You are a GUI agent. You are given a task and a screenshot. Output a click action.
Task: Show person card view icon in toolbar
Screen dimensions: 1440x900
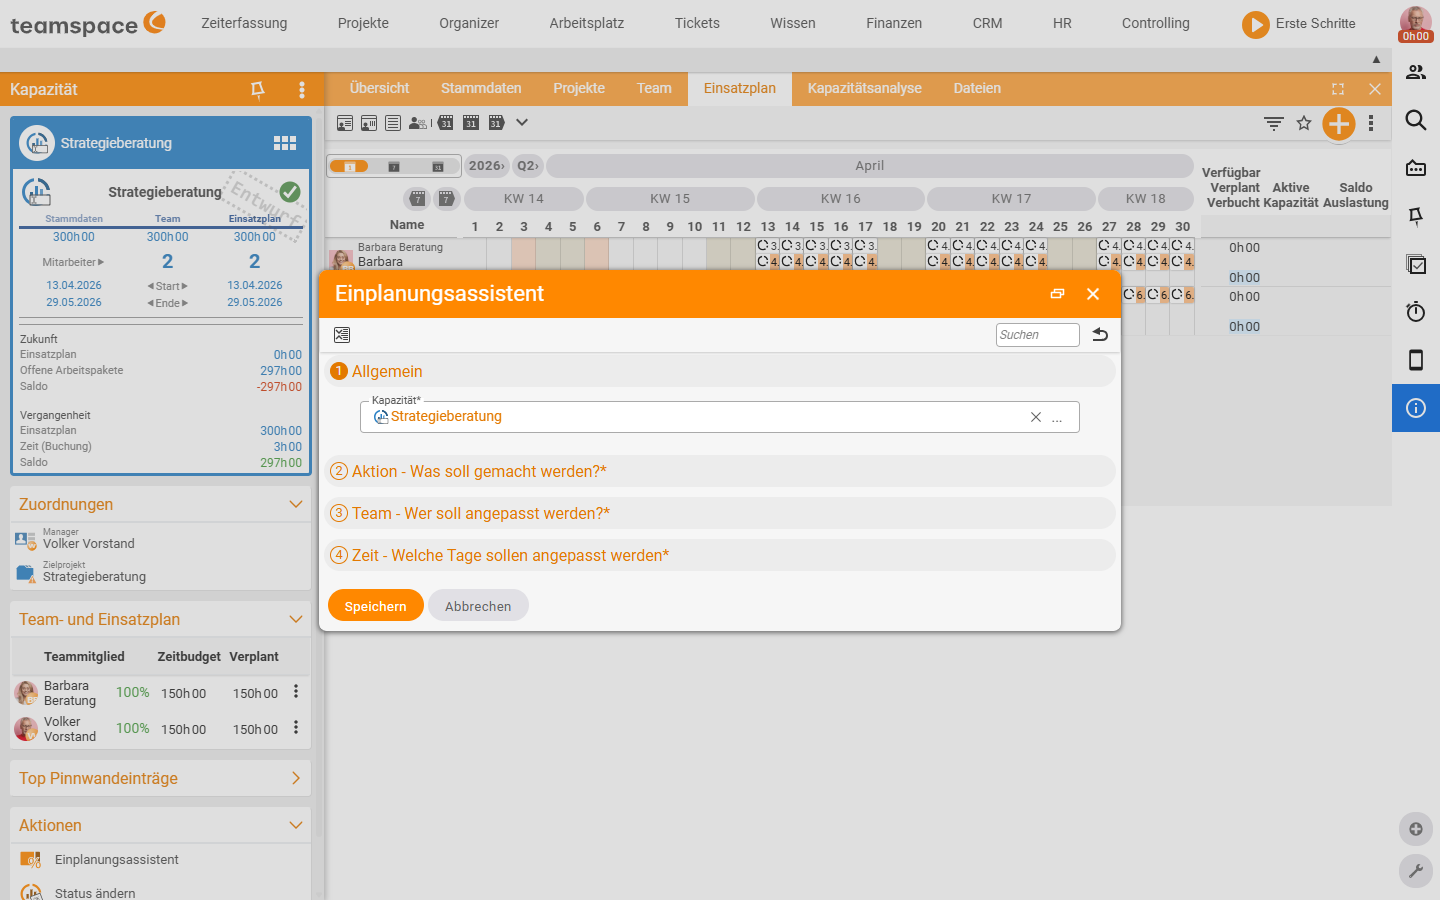click(345, 123)
